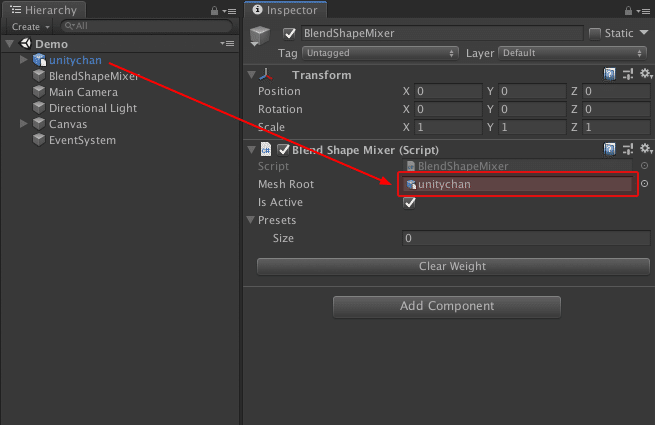Click the Rotation Y field
This screenshot has width=655, height=425.
coord(532,109)
